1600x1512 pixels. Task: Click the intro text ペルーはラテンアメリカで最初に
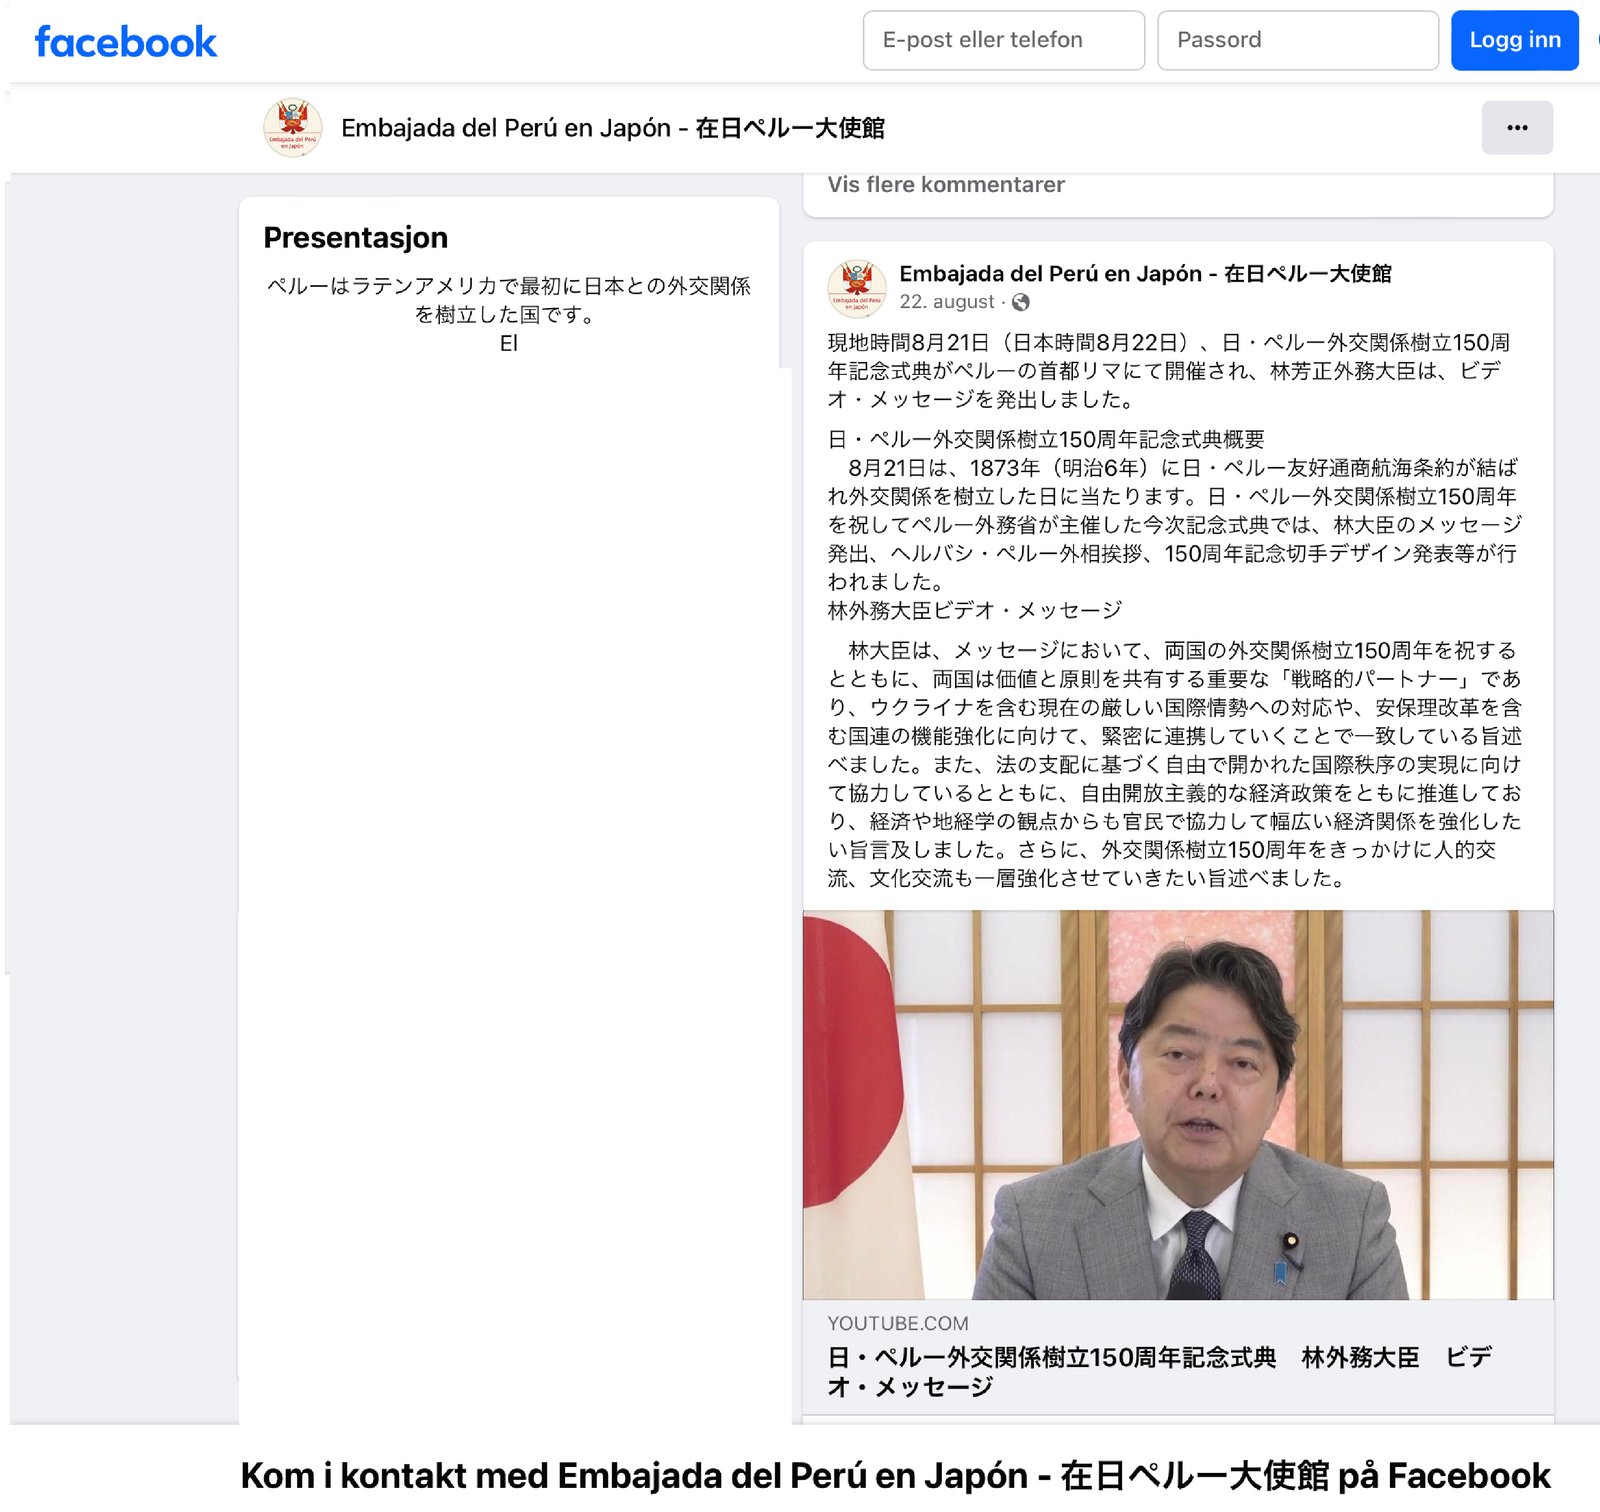(x=508, y=300)
